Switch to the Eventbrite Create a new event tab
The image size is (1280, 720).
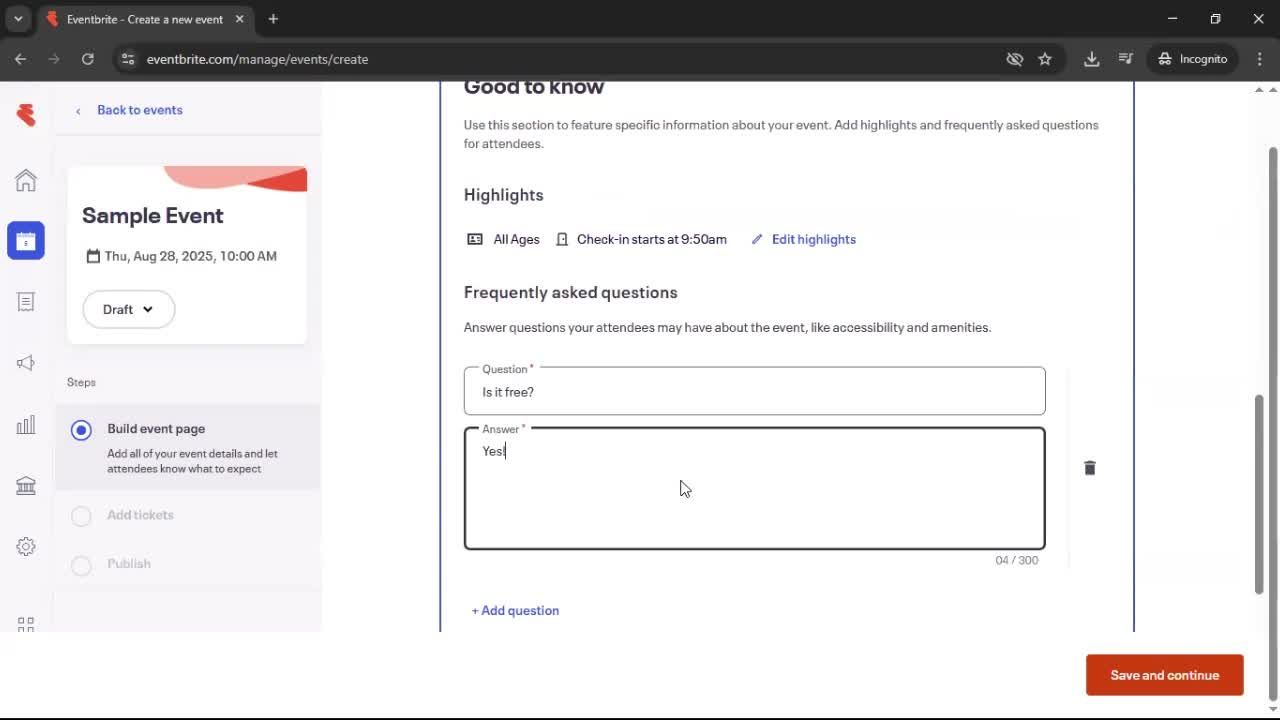pos(145,19)
